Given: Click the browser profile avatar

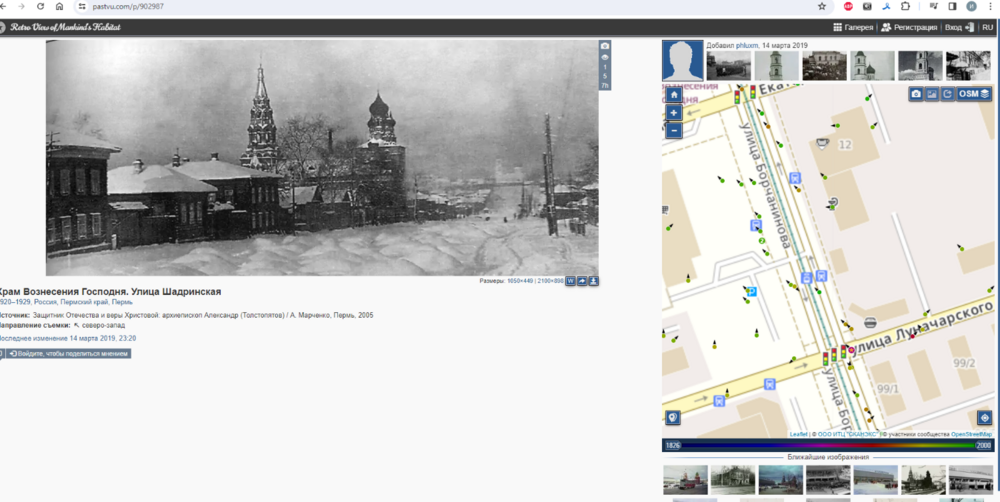Looking at the screenshot, I should pos(971,6).
